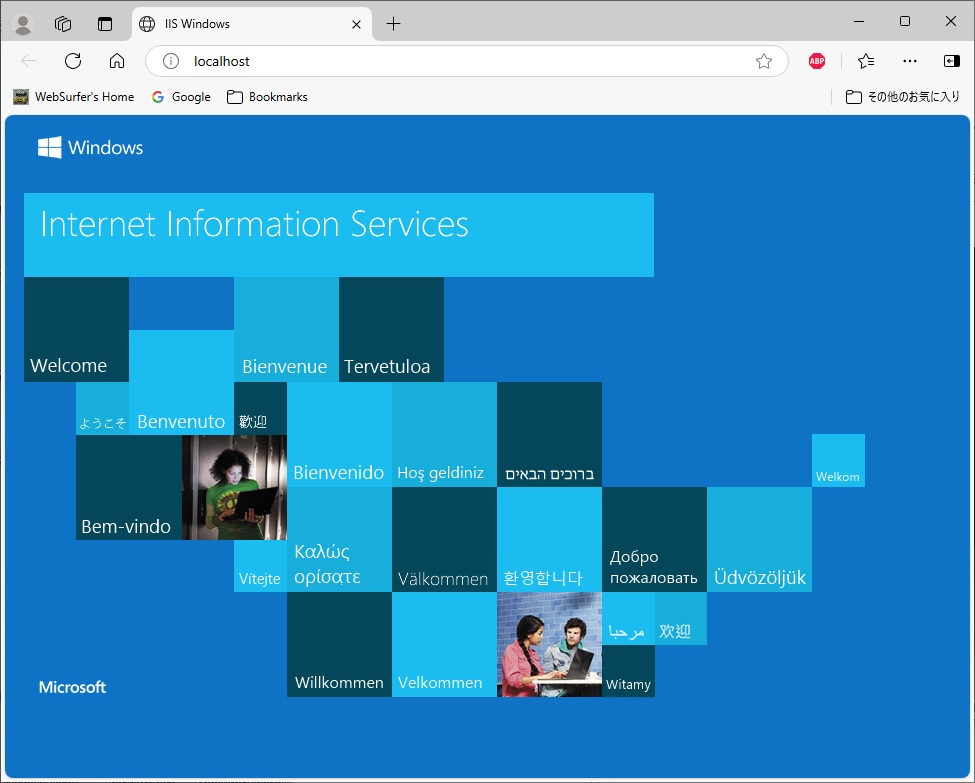This screenshot has height=783, width=975.
Task: Click the Willkommen tile
Action: 340,644
